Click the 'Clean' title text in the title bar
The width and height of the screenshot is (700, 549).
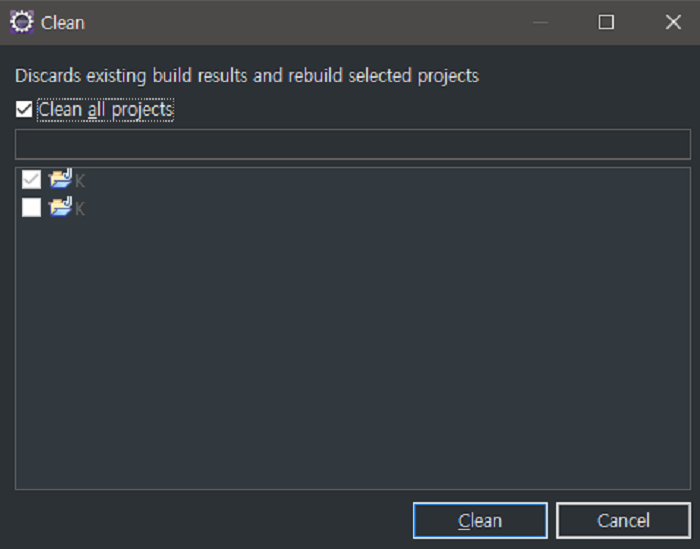63,22
